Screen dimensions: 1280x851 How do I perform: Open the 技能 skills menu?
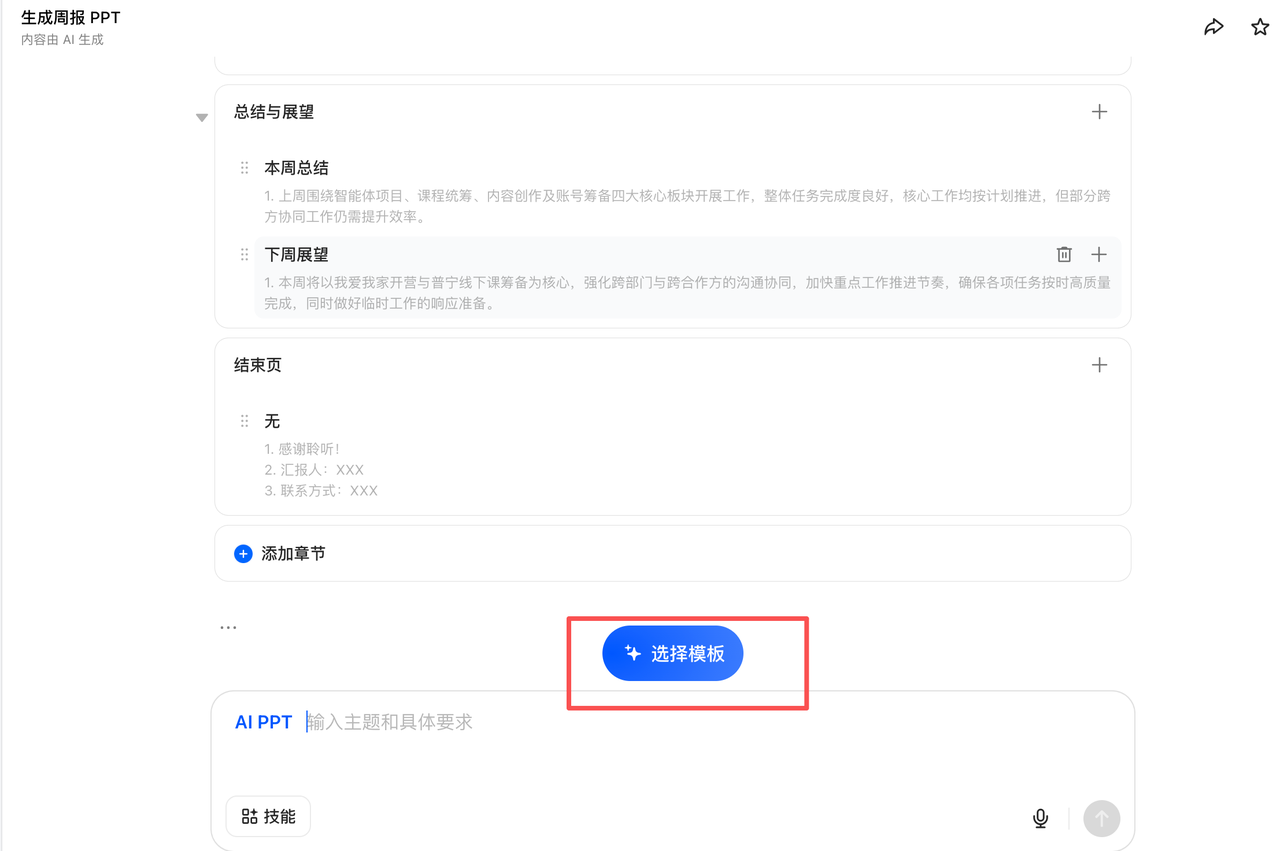click(268, 817)
